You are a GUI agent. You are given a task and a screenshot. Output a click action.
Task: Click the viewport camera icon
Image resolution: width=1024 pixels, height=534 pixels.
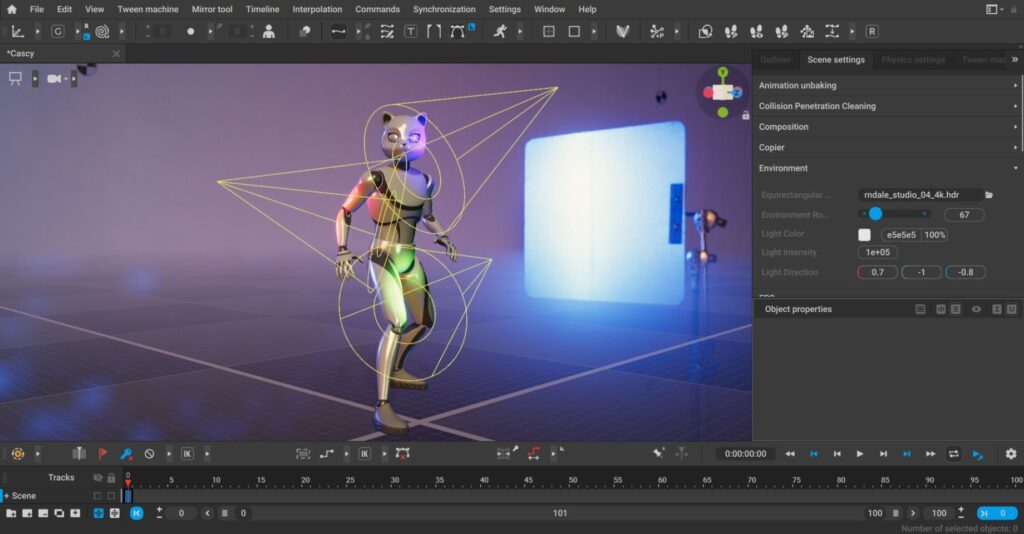[54, 79]
